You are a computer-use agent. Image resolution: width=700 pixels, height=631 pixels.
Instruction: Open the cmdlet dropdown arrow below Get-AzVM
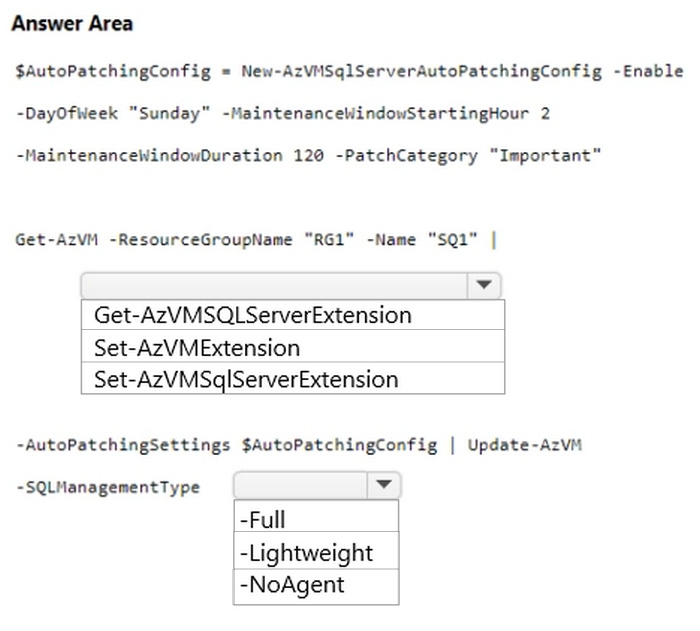484,285
